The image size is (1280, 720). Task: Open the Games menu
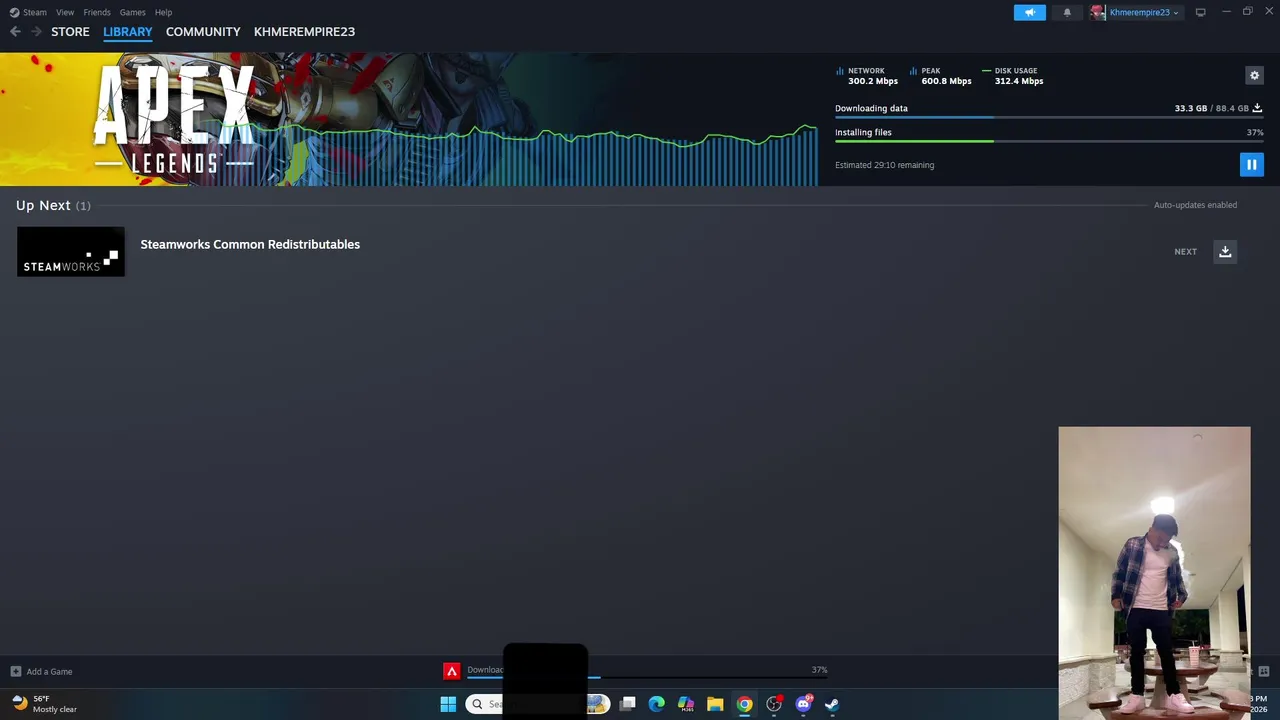coord(132,12)
